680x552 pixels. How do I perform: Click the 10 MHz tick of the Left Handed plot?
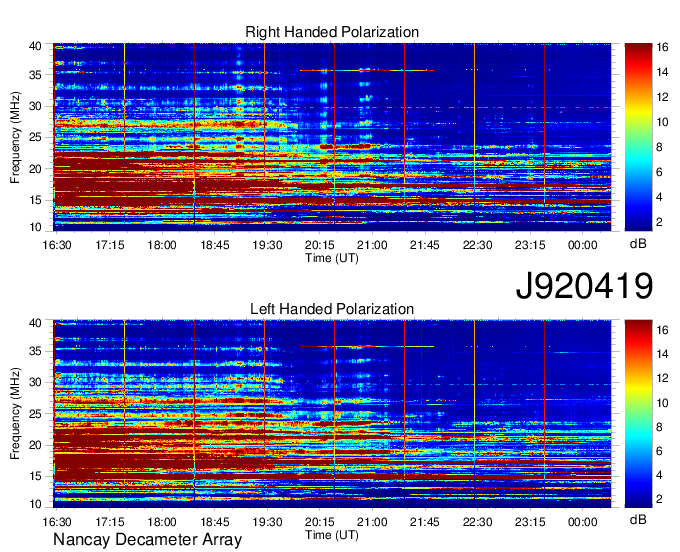(x=35, y=504)
